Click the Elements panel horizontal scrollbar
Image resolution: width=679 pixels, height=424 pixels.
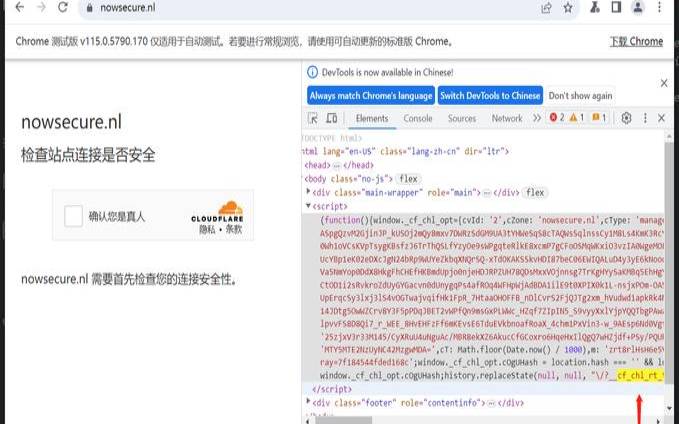coord(343,420)
